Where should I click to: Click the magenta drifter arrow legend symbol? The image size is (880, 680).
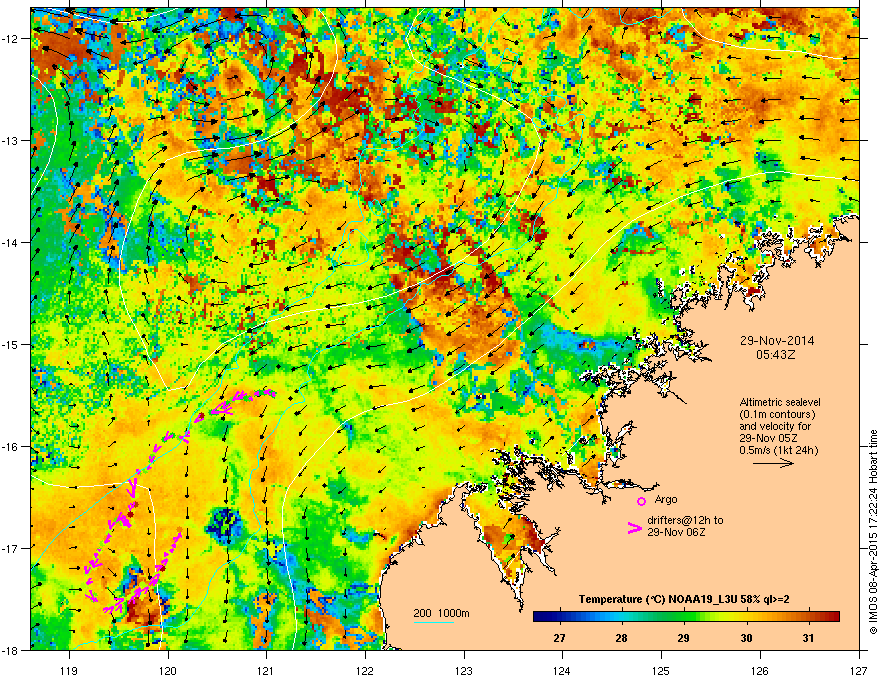point(634,528)
